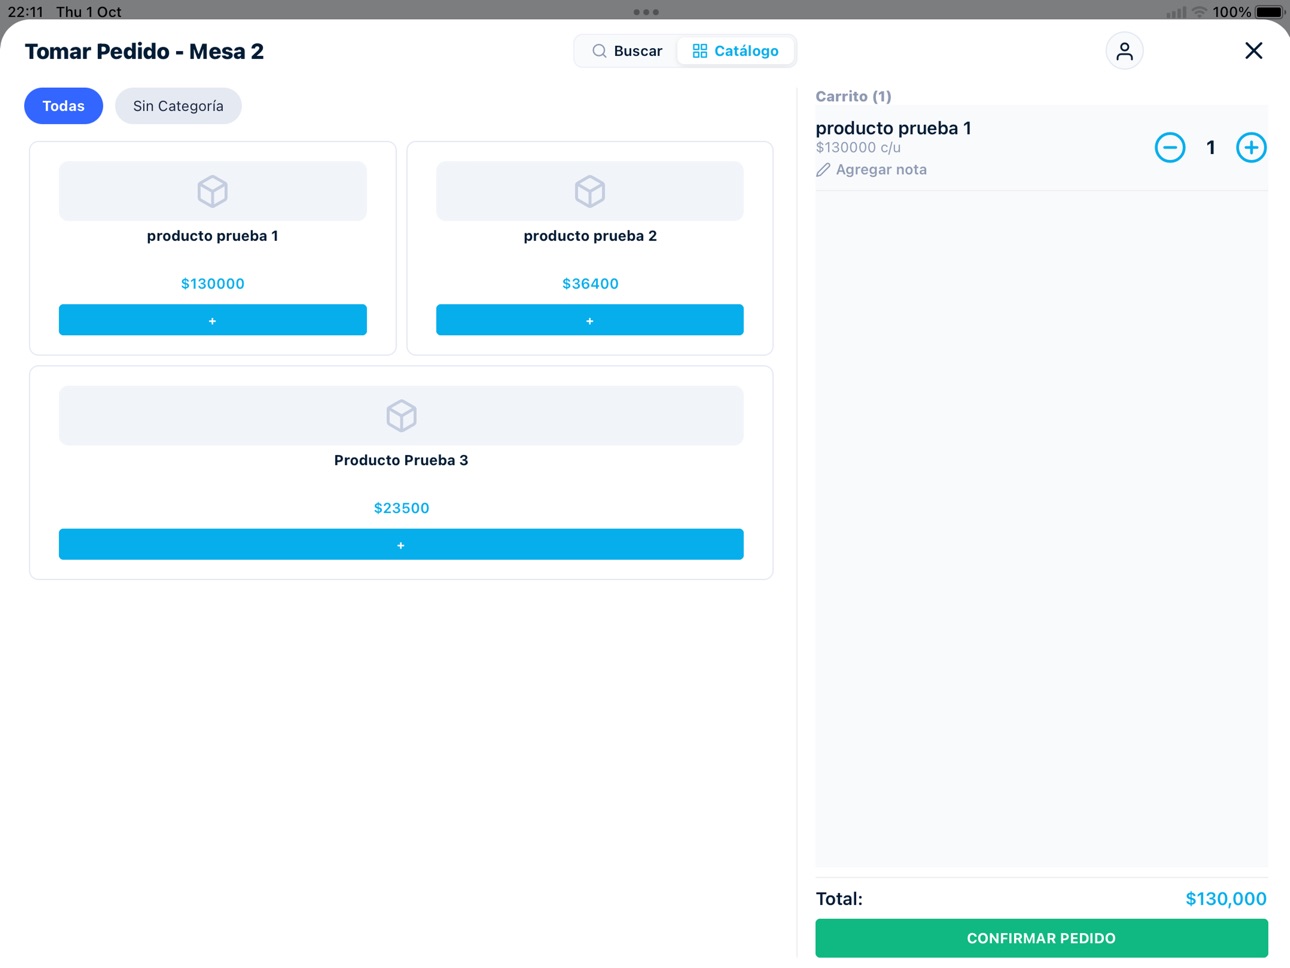This screenshot has height=968, width=1290.
Task: Tap the three-dot multitasking indicator
Action: pyautogui.click(x=646, y=12)
